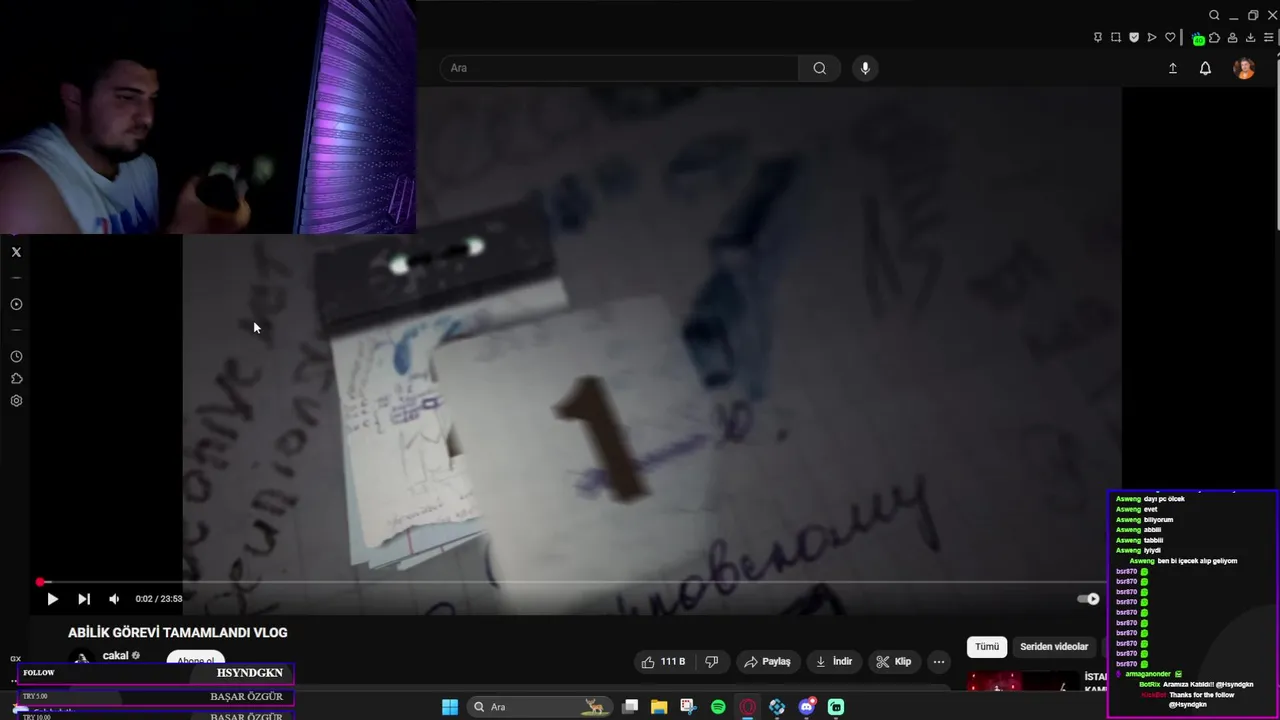Open the upload/create icon in YouTube's header
Screen dimensions: 1280x720
pos(1173,68)
